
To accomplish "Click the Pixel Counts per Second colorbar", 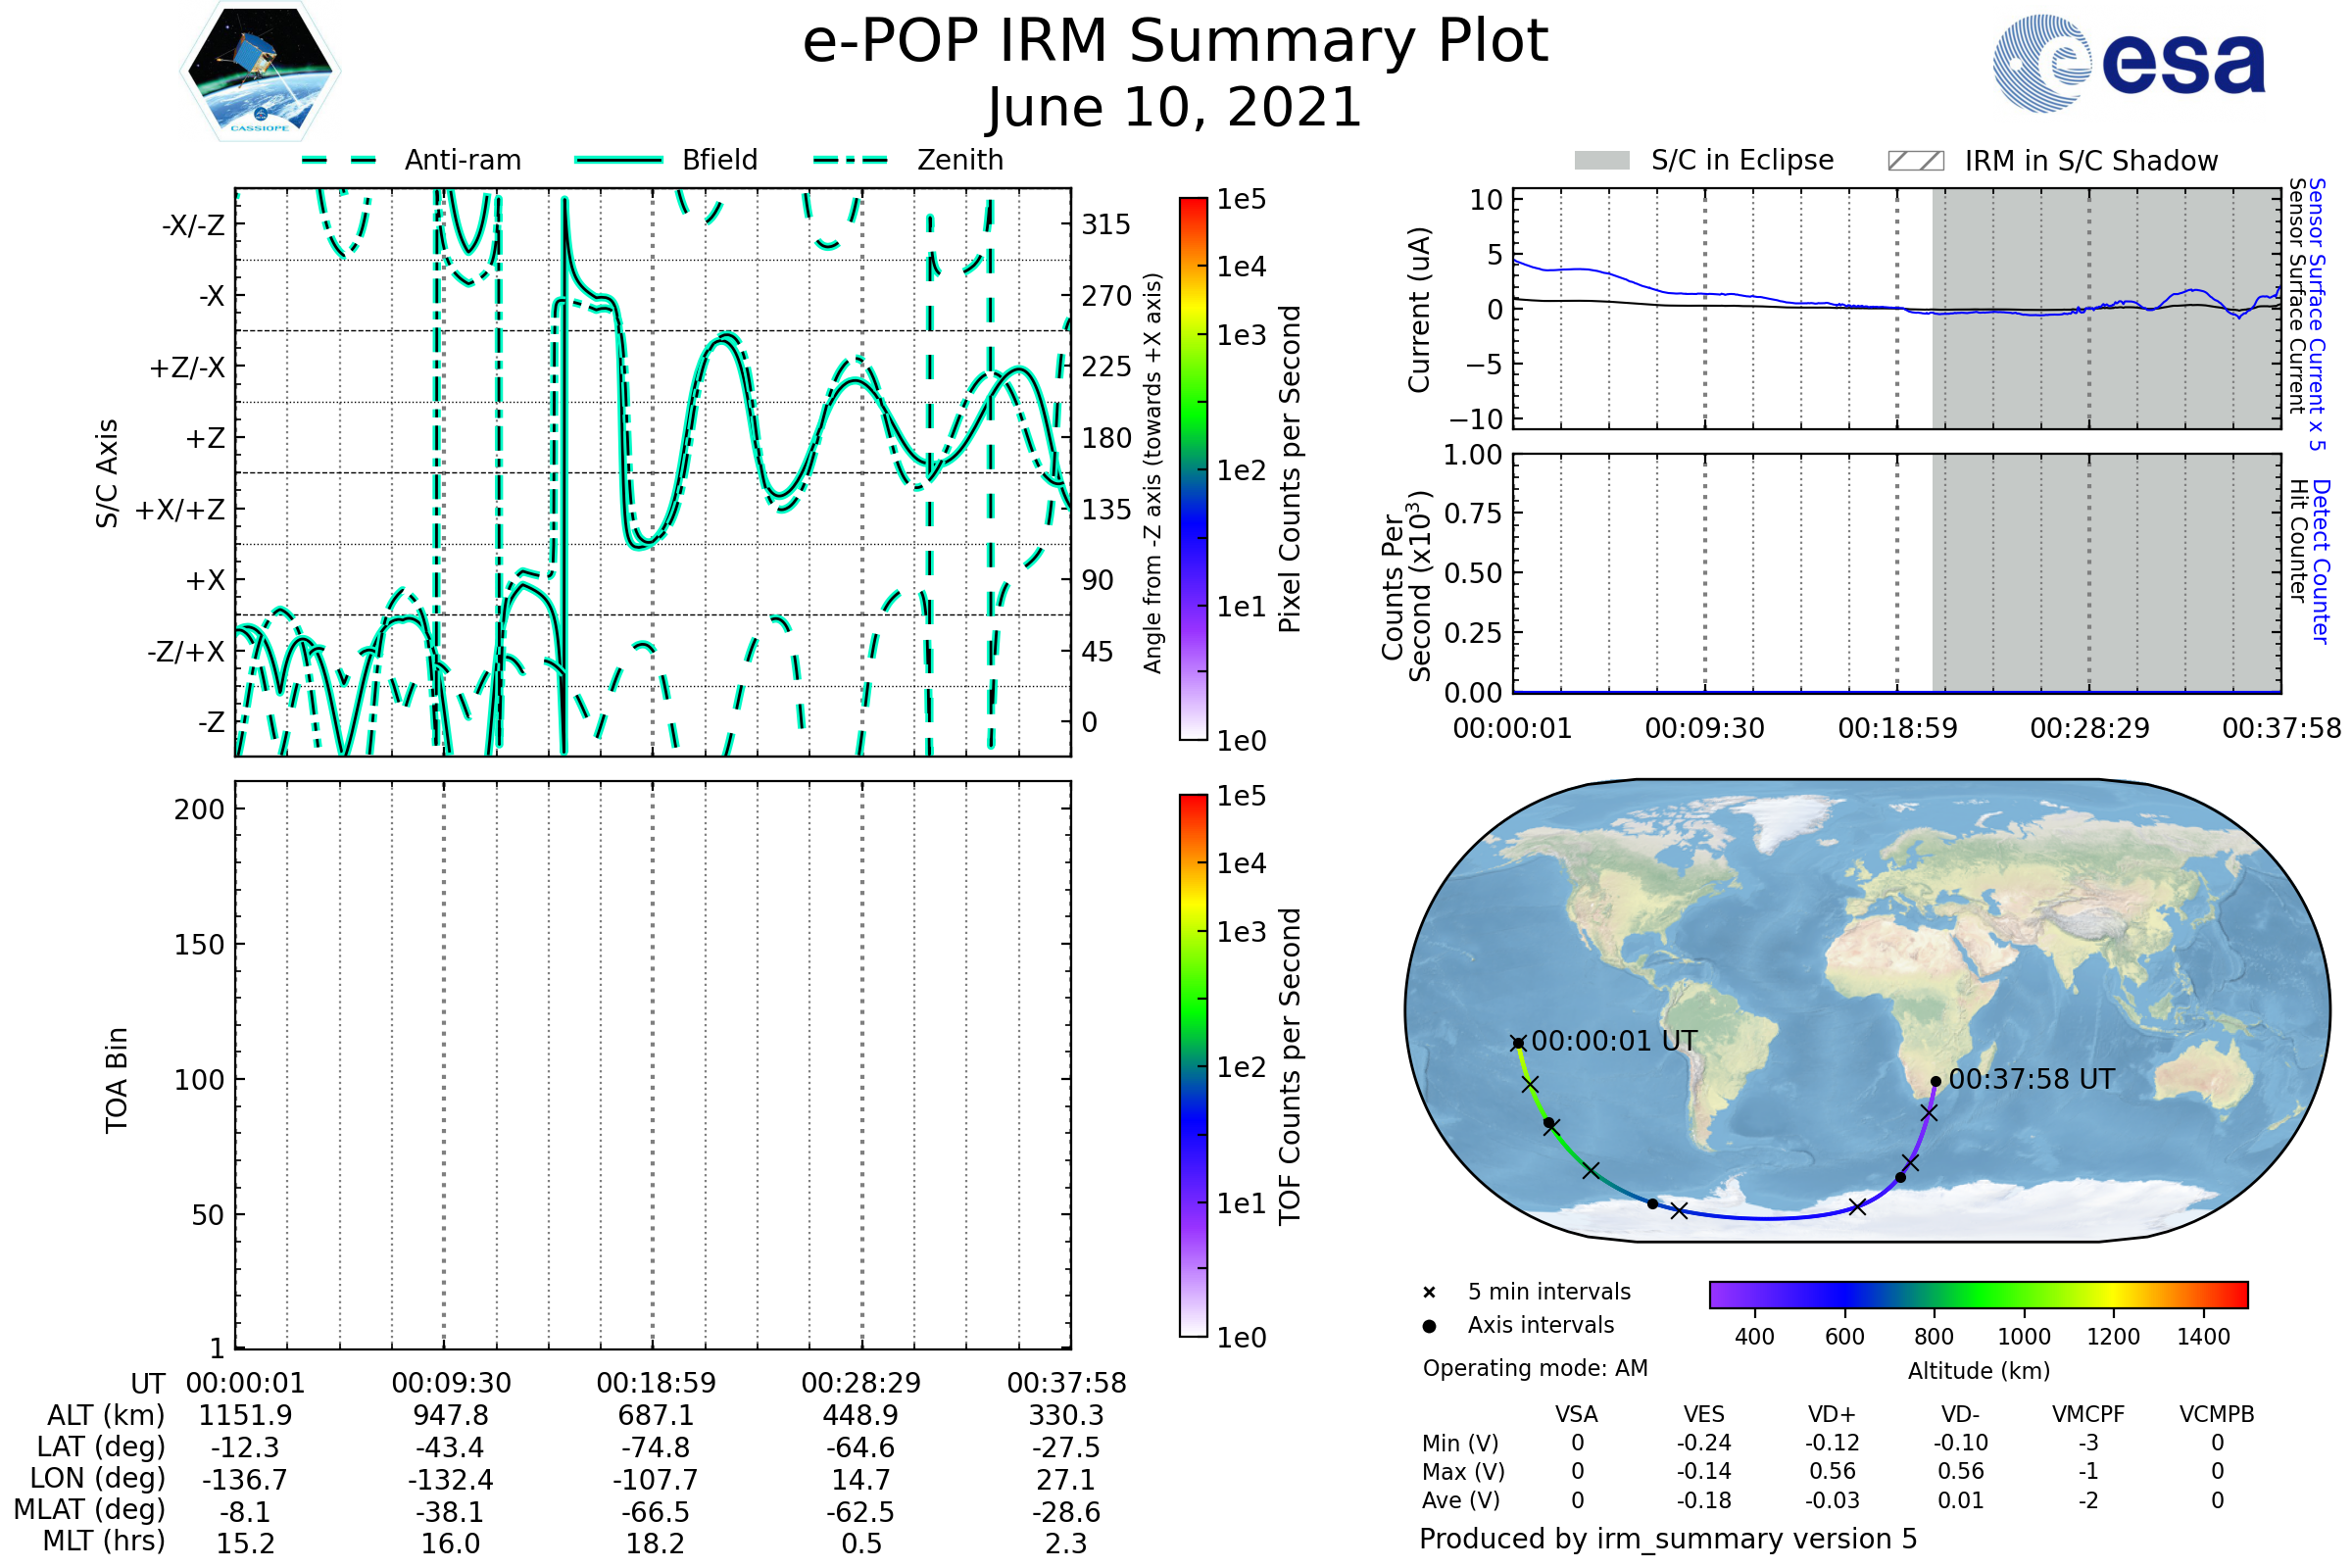I will tap(1193, 468).
